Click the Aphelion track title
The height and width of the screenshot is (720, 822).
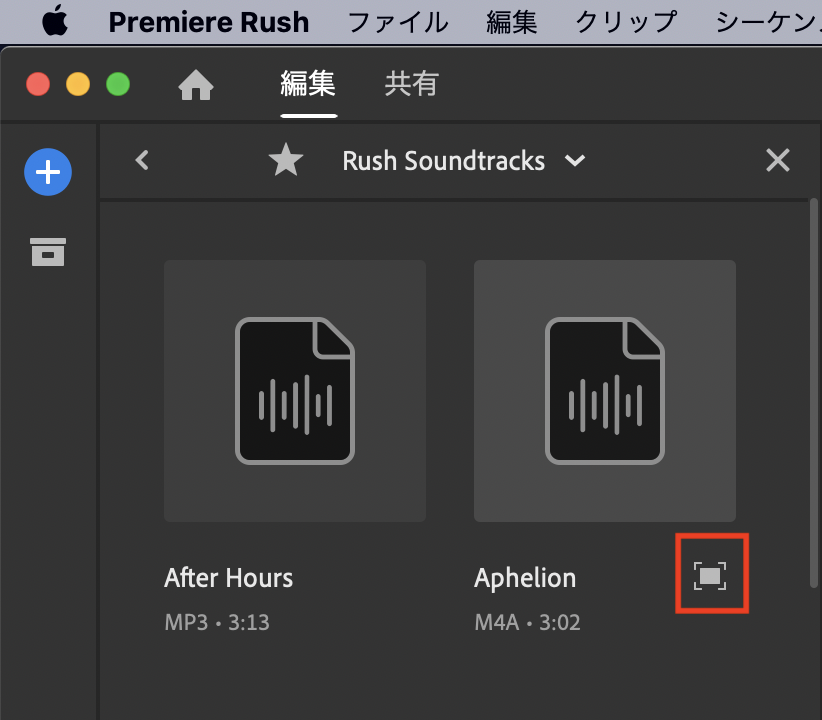[x=525, y=578]
